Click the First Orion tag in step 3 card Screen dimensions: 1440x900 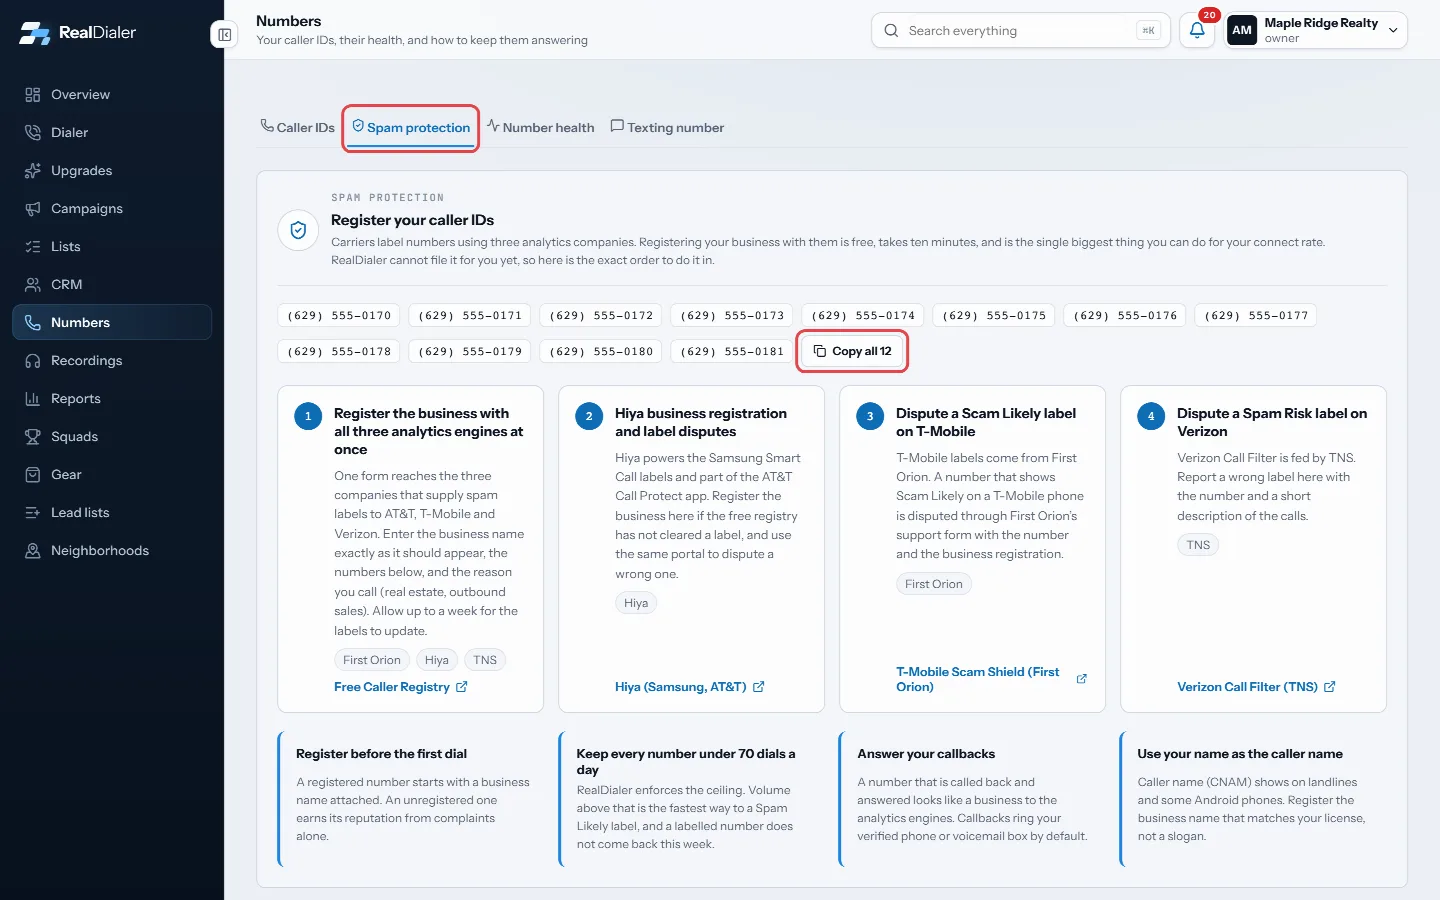click(x=934, y=584)
